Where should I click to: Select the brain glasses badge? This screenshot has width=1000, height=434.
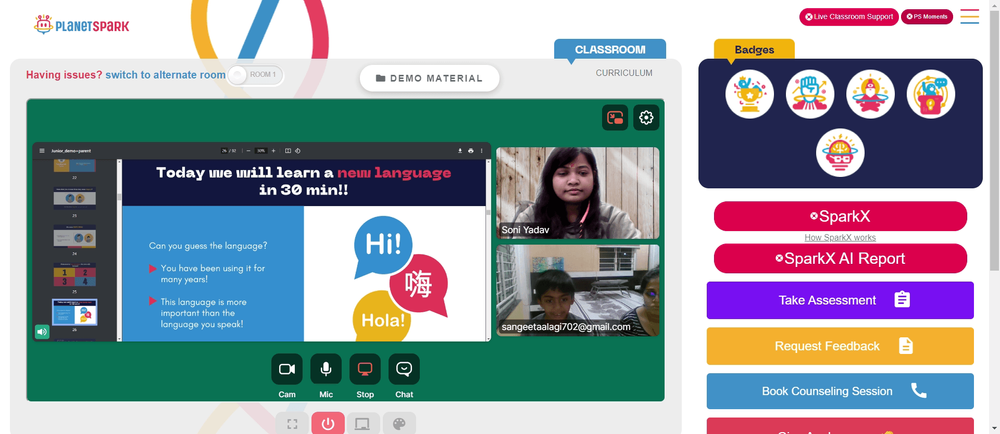[x=840, y=153]
